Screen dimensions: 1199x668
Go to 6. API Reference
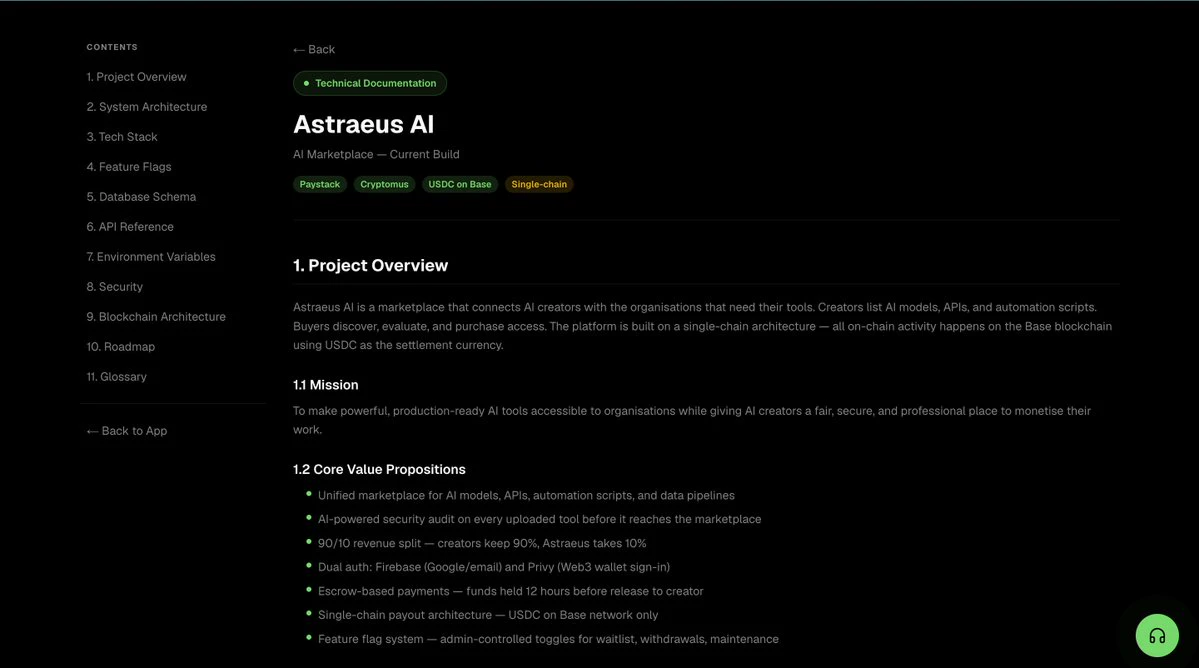coord(130,227)
